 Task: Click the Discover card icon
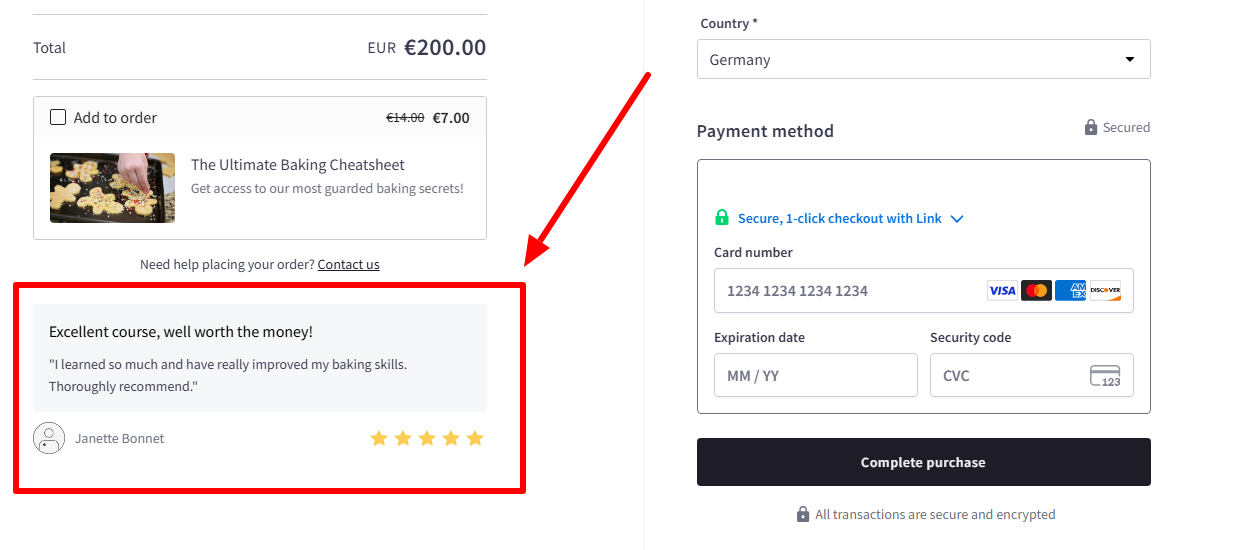1105,291
